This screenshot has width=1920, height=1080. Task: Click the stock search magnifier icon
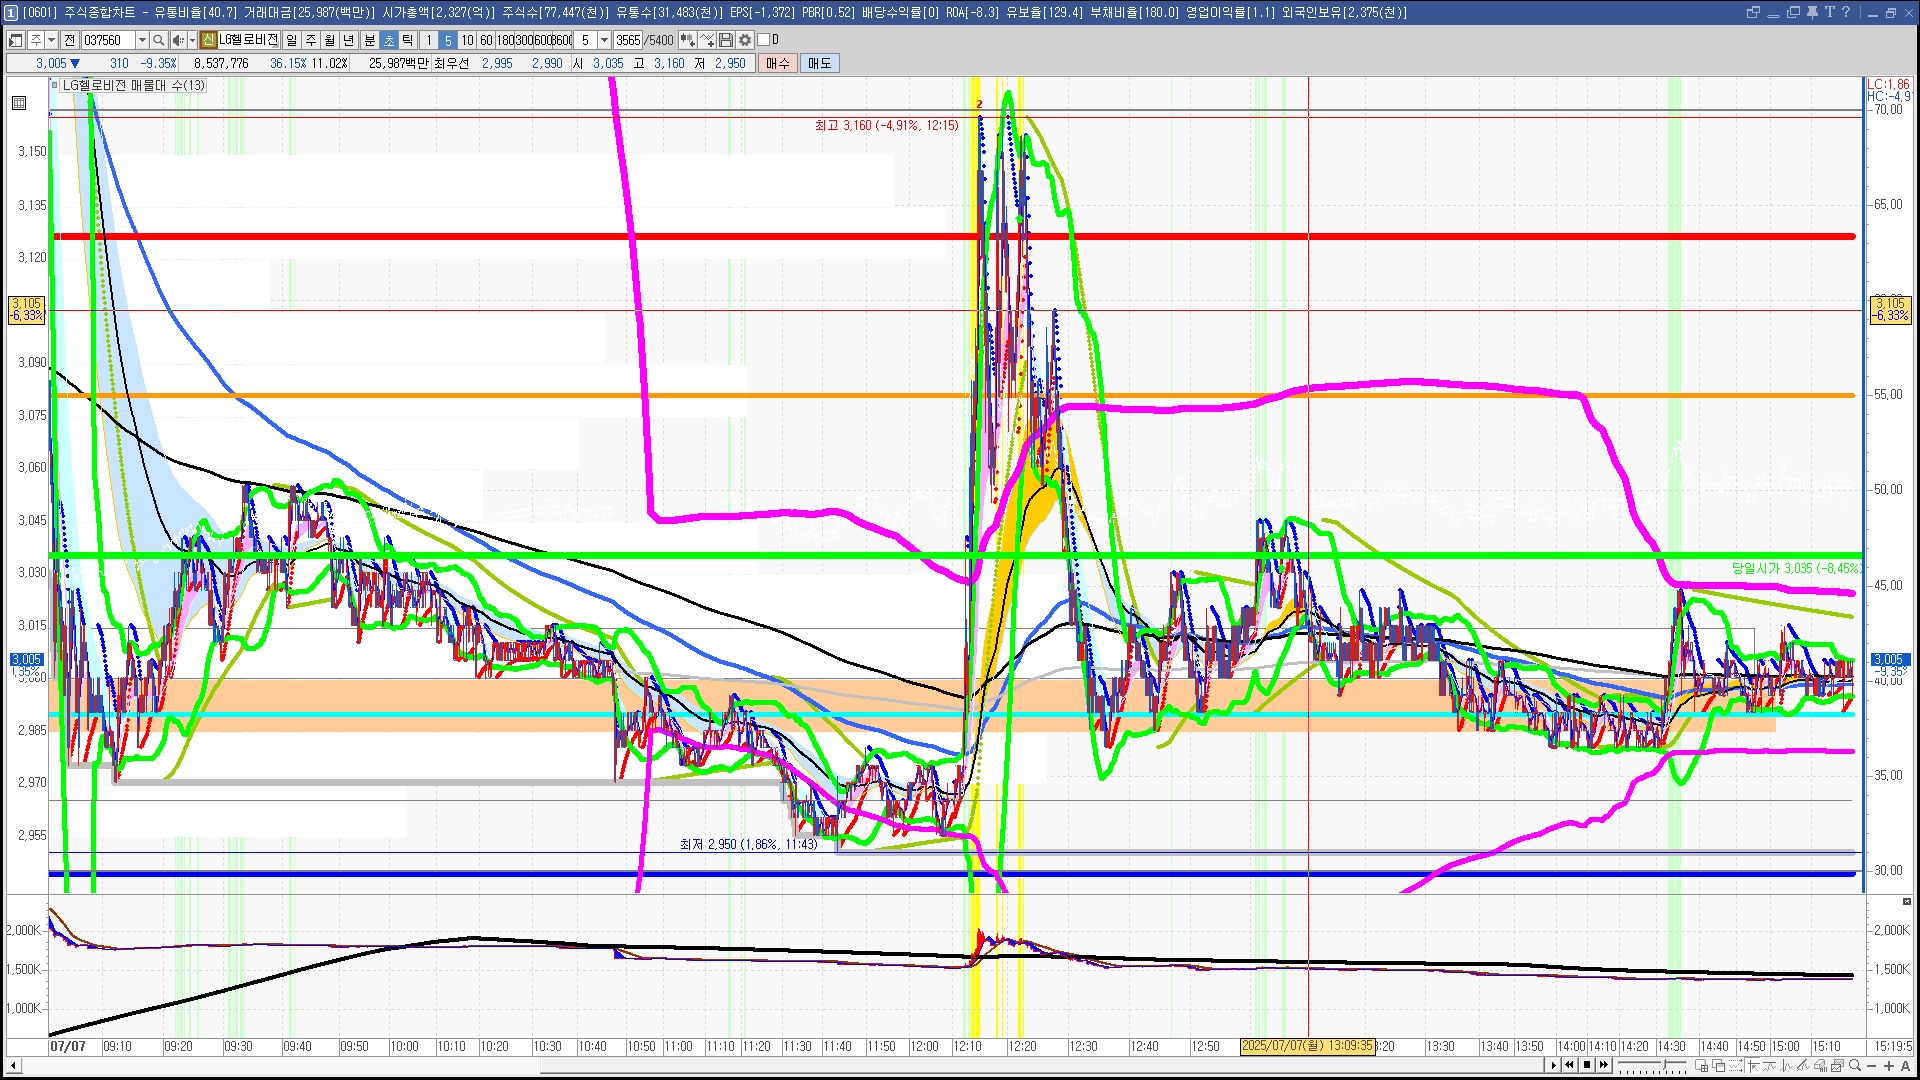coord(159,40)
